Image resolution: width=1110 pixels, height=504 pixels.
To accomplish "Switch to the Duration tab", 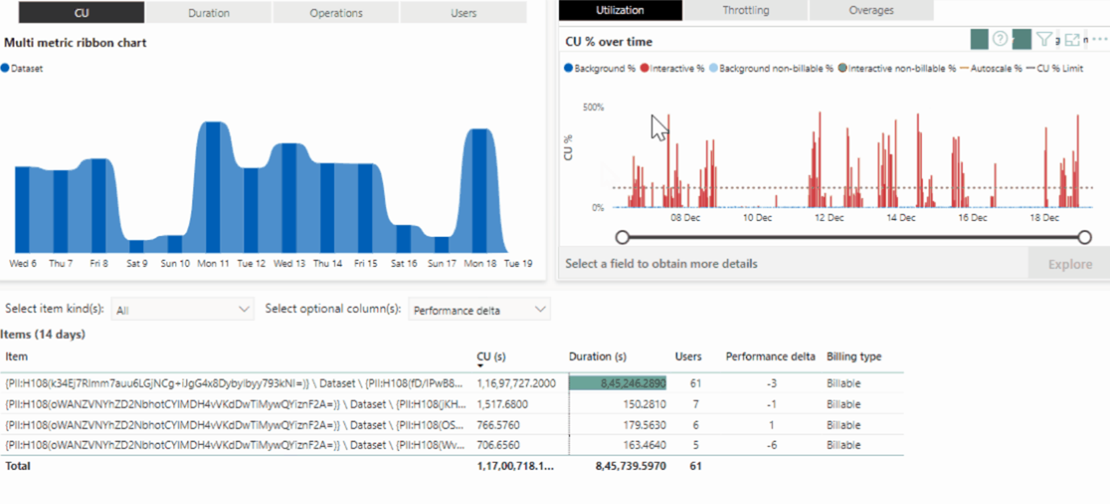I will pos(208,13).
